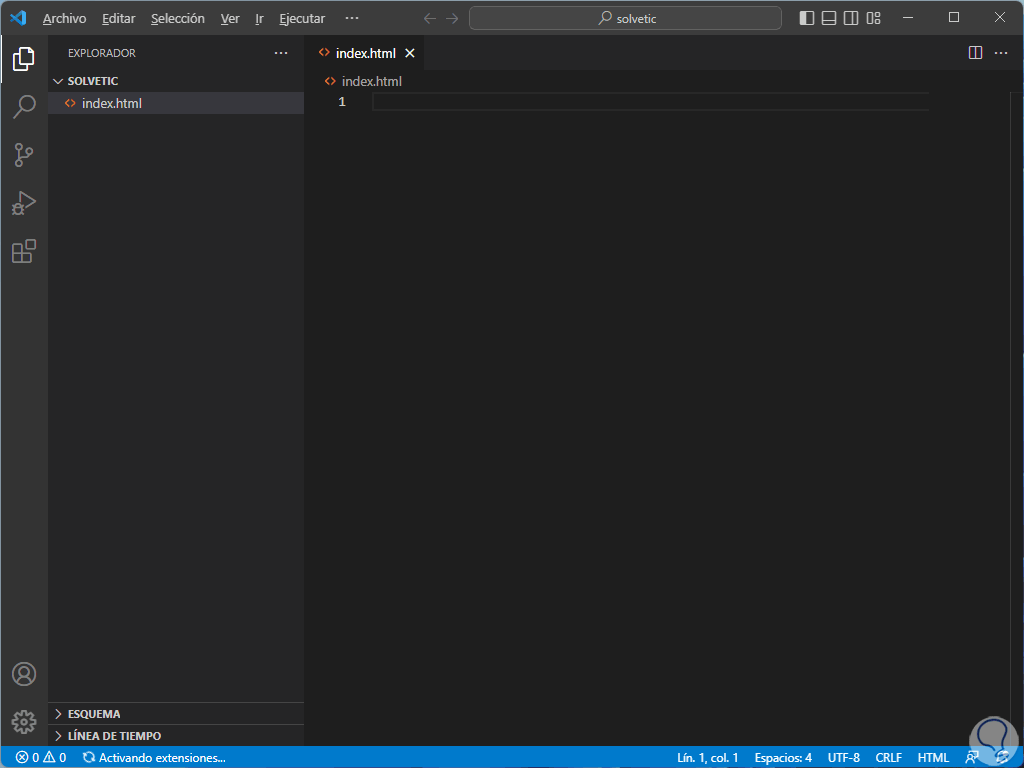Maximize the VS Code window

coord(953,18)
